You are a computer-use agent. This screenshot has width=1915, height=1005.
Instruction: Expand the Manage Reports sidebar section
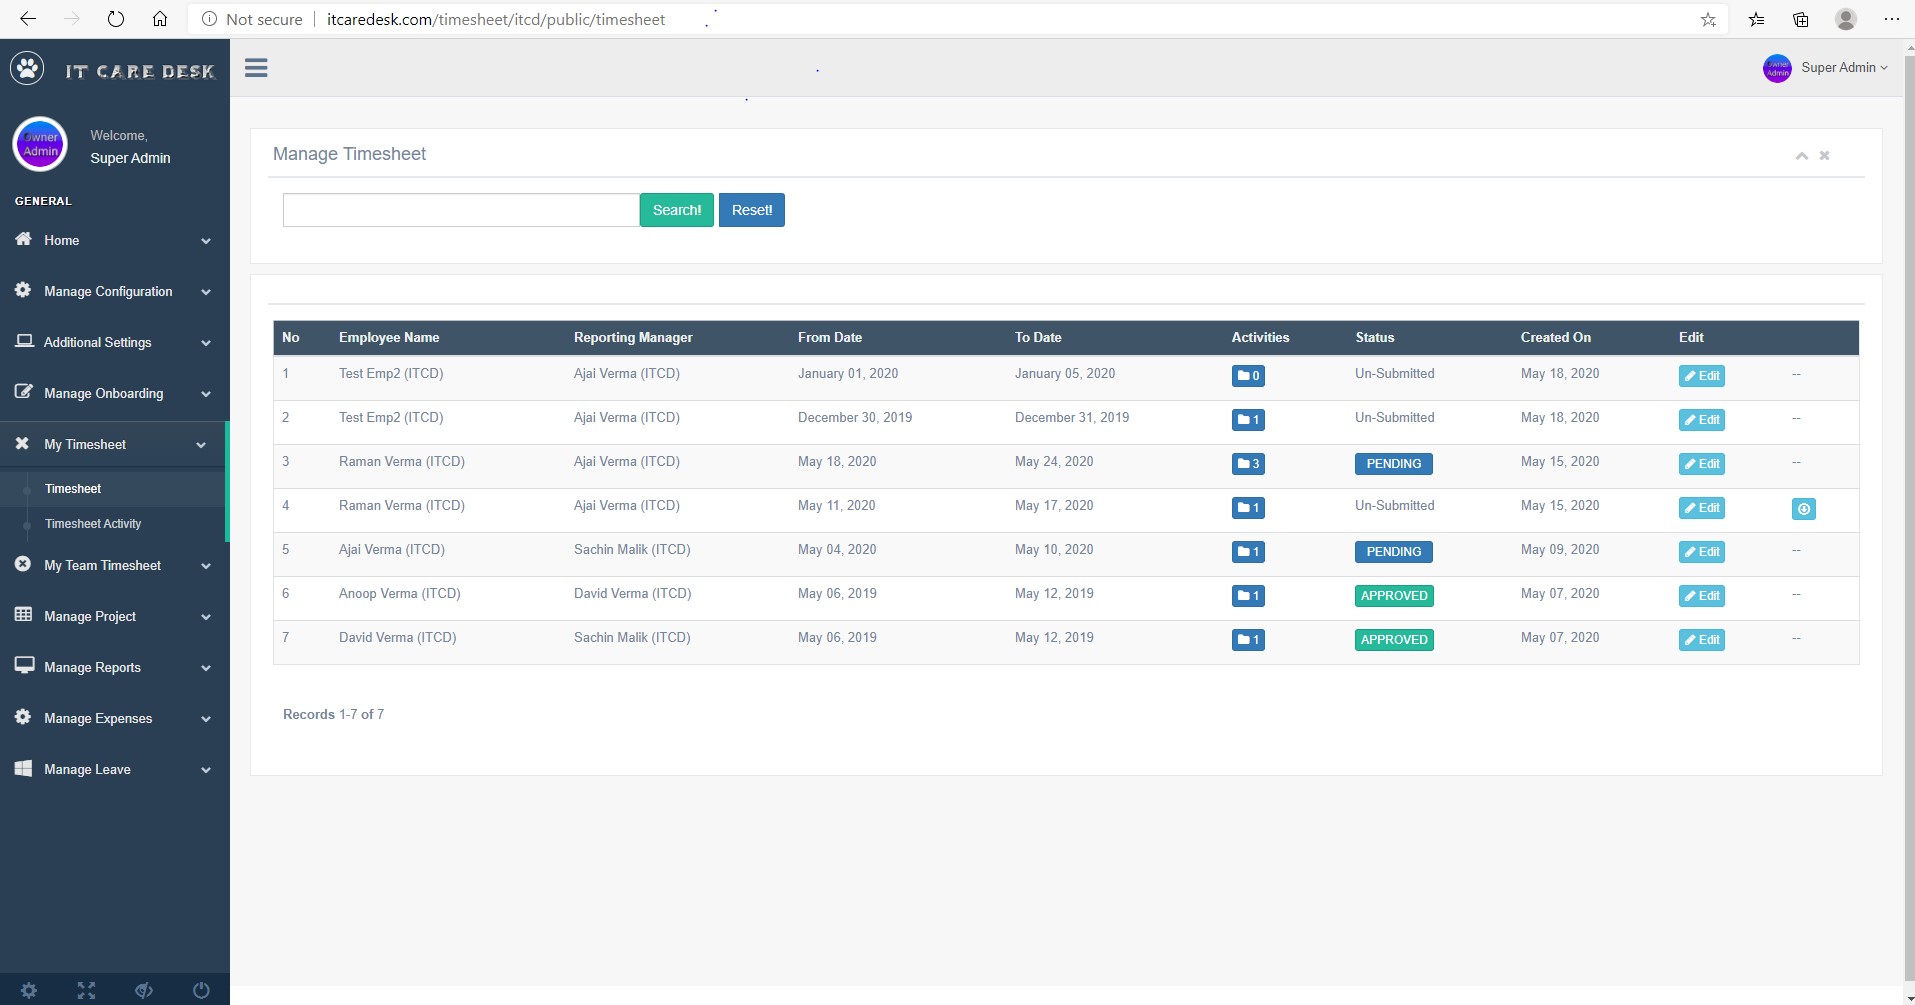point(114,668)
